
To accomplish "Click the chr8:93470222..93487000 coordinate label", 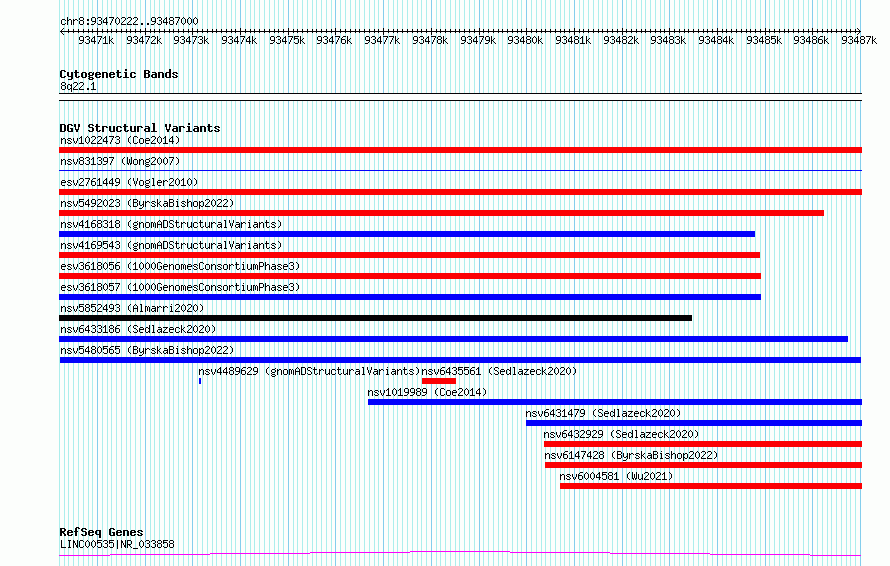I will [x=129, y=22].
